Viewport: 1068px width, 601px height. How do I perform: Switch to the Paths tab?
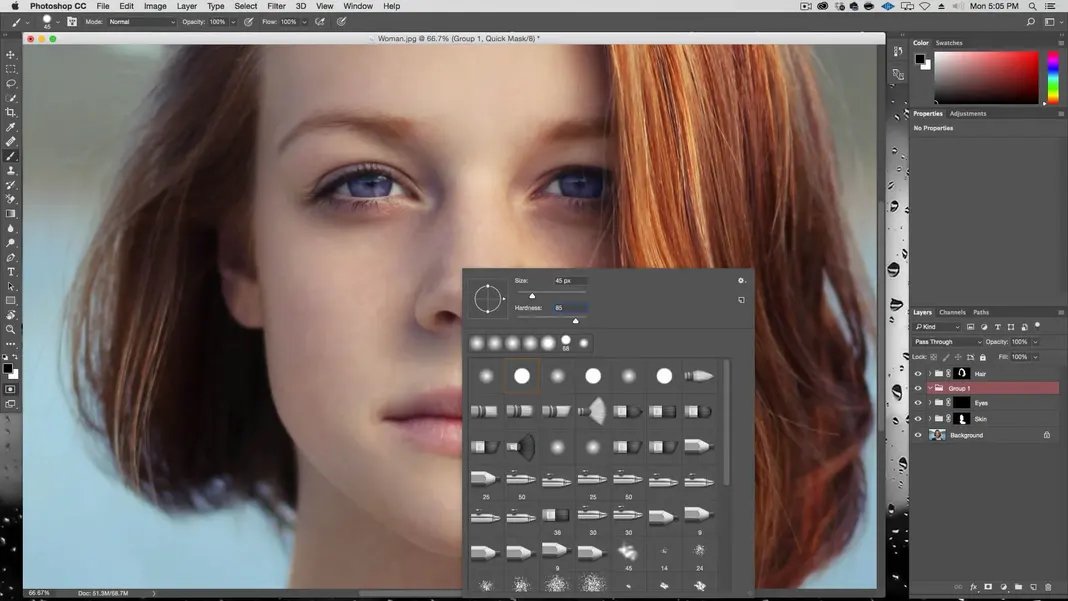pyautogui.click(x=981, y=312)
